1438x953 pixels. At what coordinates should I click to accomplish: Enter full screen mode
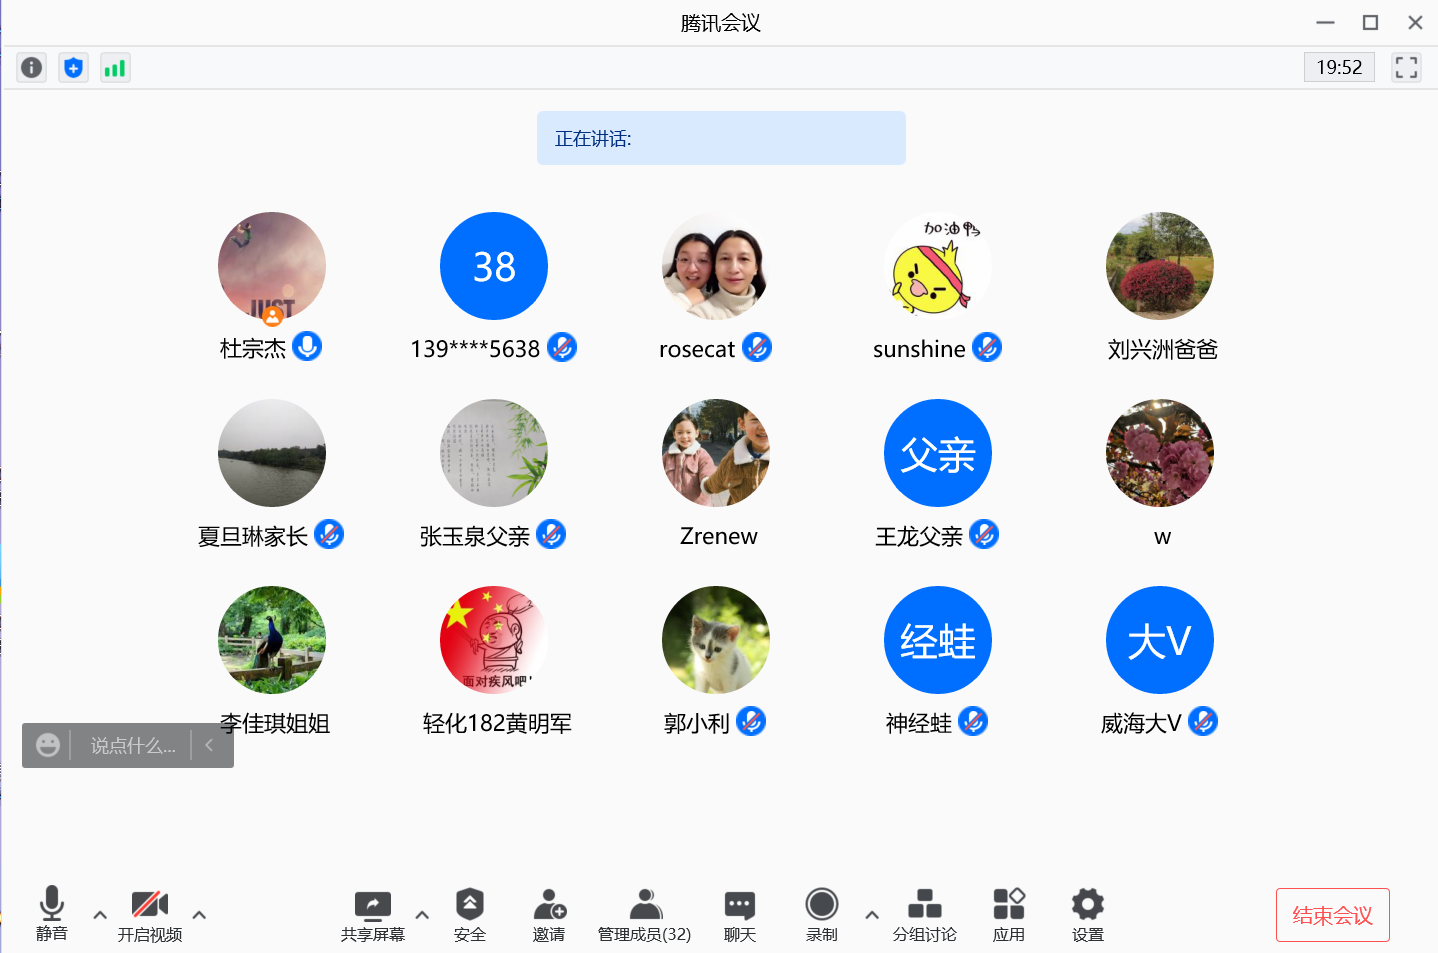[1406, 68]
